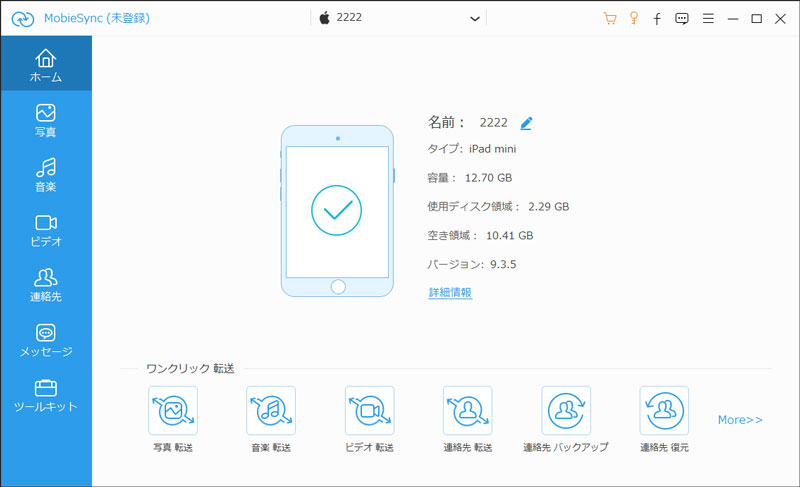The width and height of the screenshot is (800, 487).
Task: Open the 写真 sidebar section
Action: coord(46,120)
